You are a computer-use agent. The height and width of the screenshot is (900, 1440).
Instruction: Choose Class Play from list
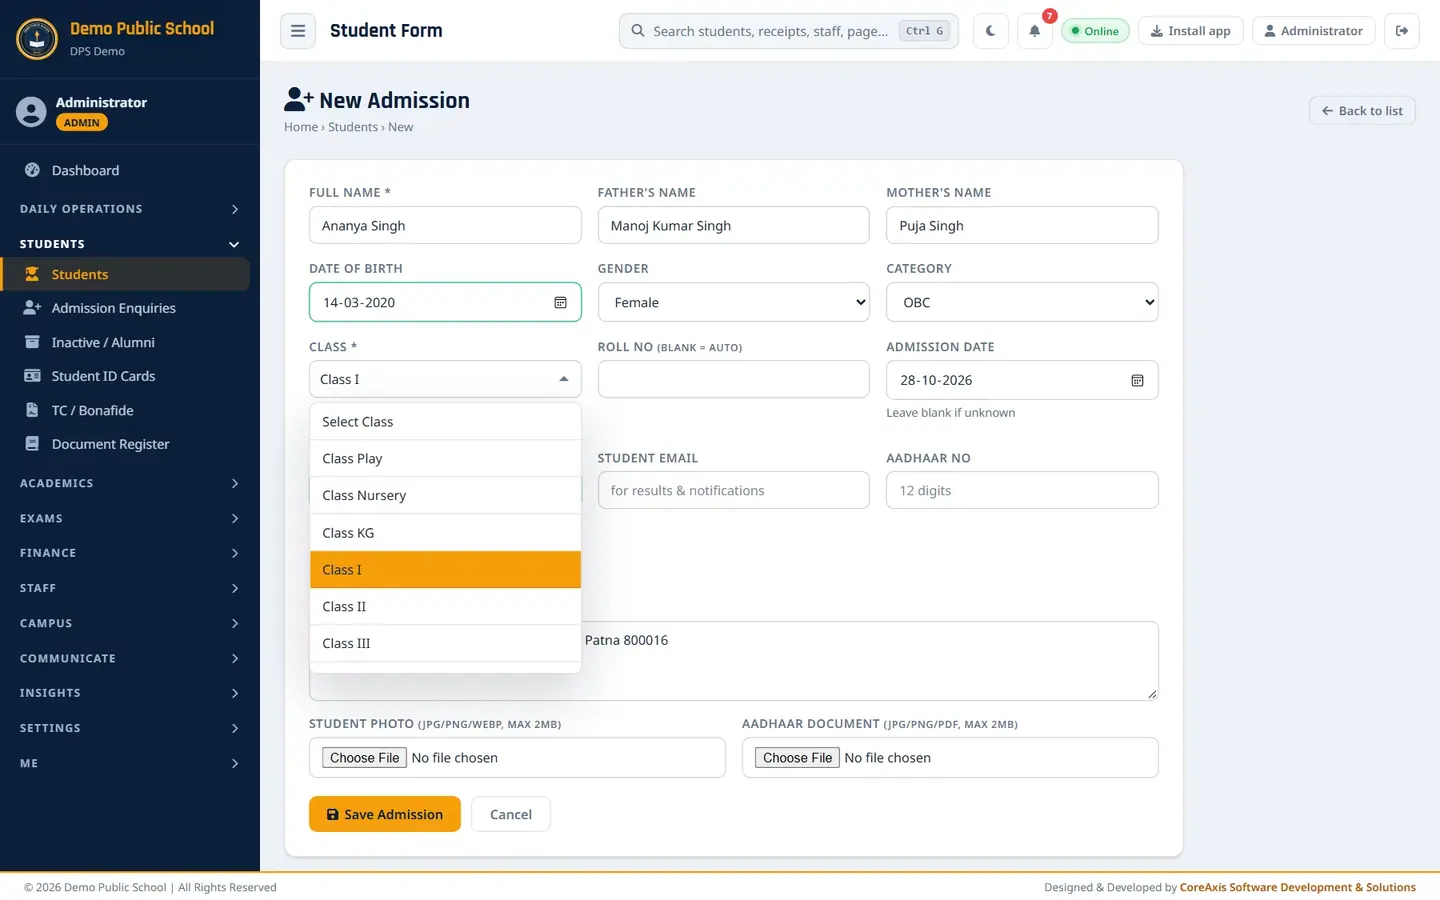point(445,458)
